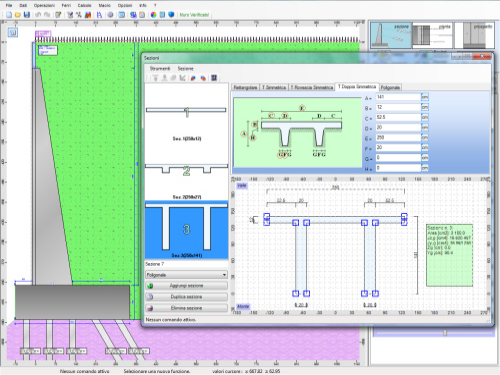The width and height of the screenshot is (500, 375).
Task: Save project using the floppy disk icon
Action: (x=27, y=15)
